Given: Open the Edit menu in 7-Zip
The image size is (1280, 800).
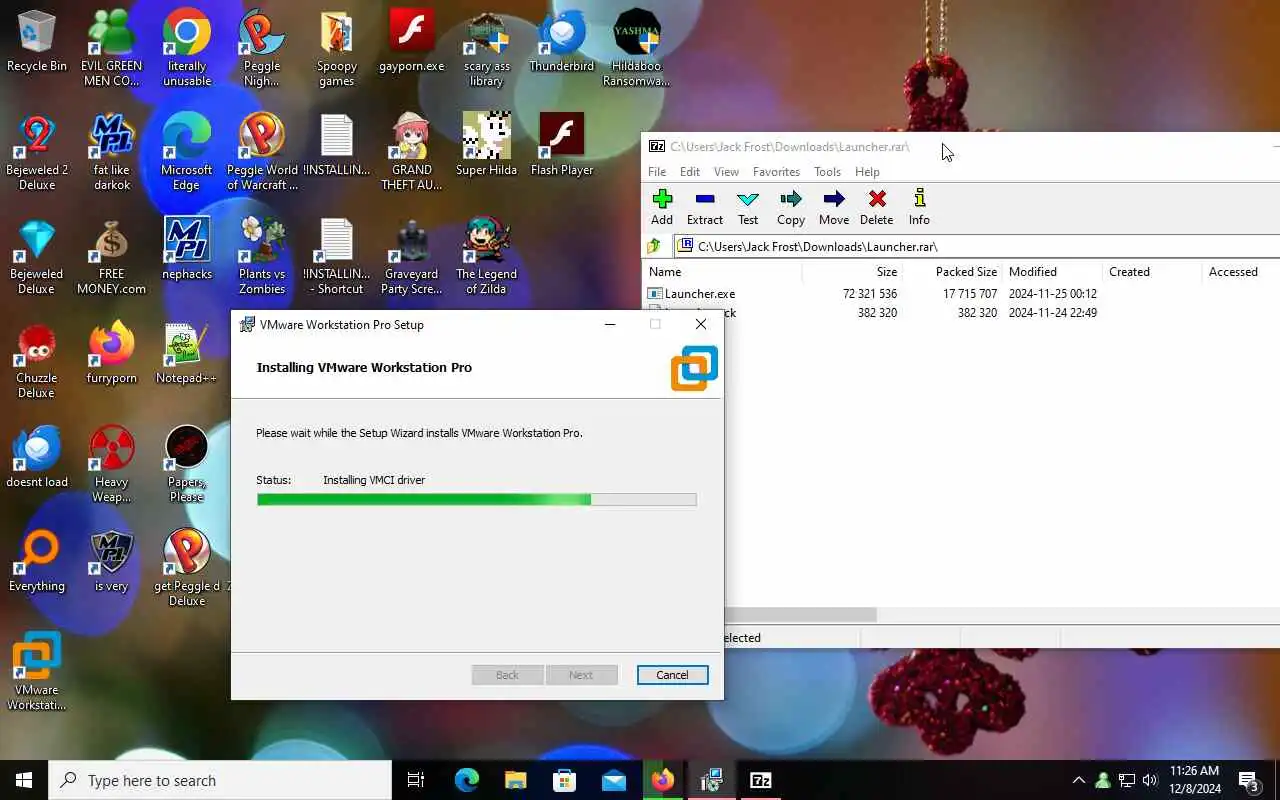Looking at the screenshot, I should click(690, 172).
